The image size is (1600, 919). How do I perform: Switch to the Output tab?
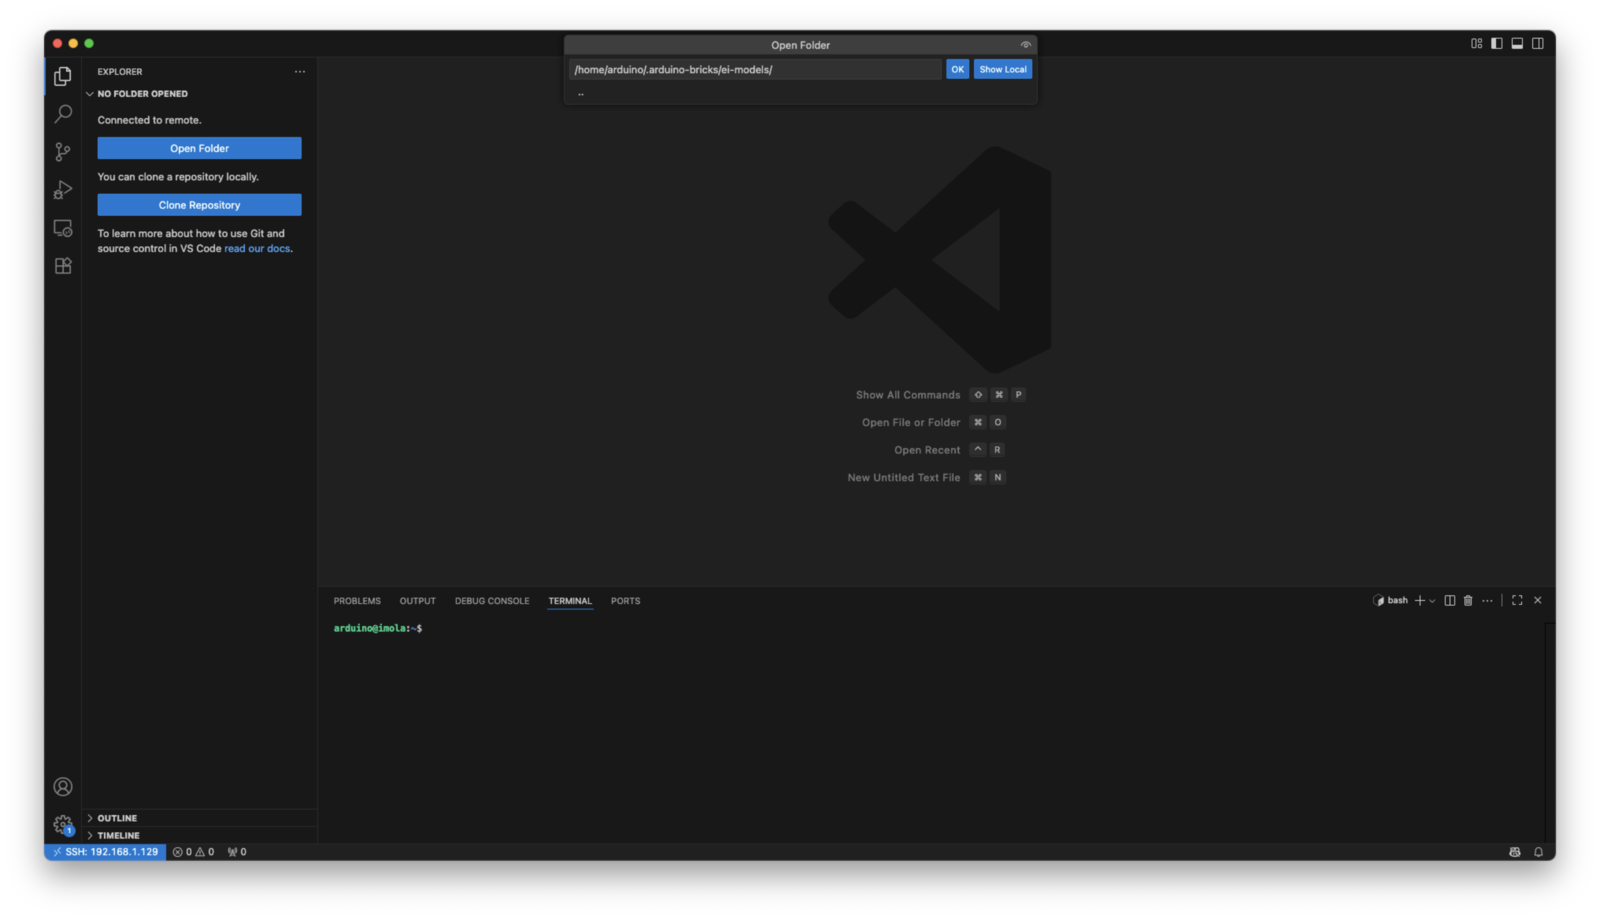pos(418,601)
